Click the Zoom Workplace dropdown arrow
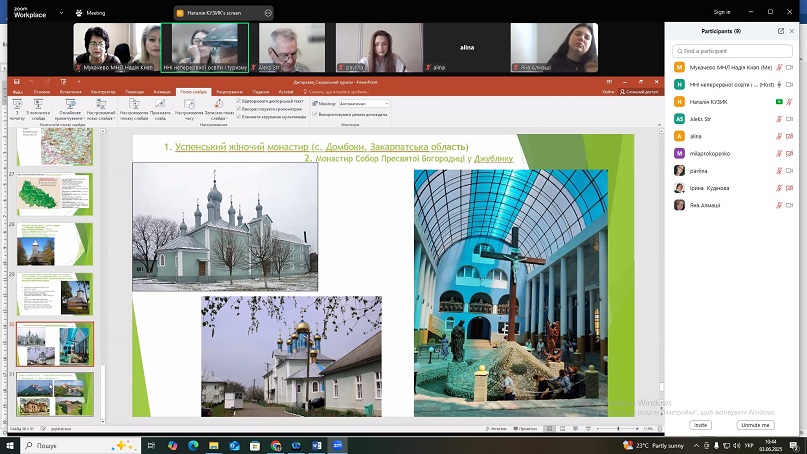Screen dimensions: 807x454 pos(61,13)
